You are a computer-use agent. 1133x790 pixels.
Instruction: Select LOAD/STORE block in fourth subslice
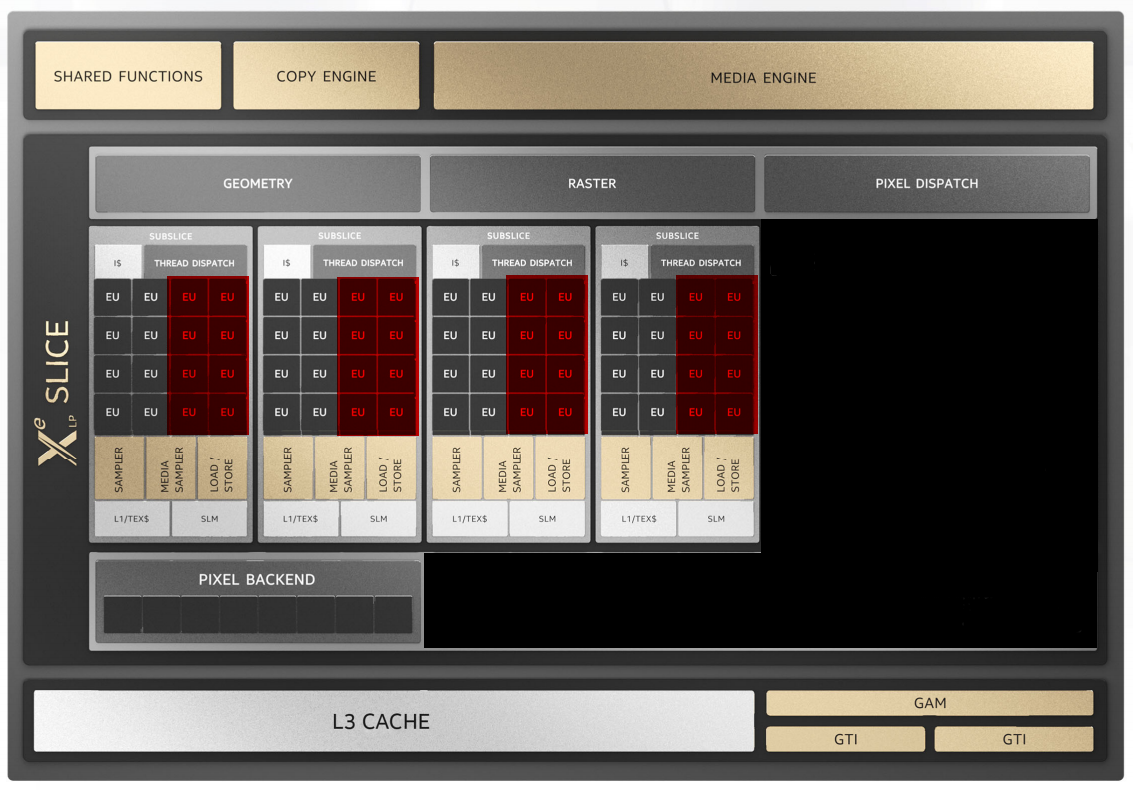728,468
